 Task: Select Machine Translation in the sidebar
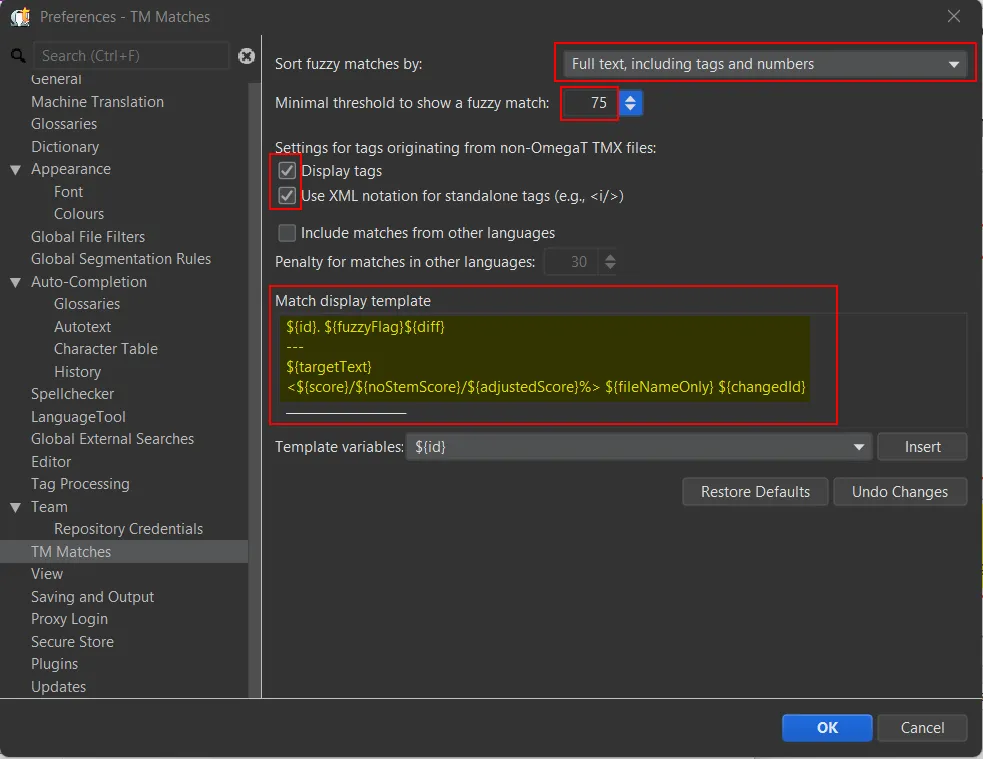coord(97,102)
